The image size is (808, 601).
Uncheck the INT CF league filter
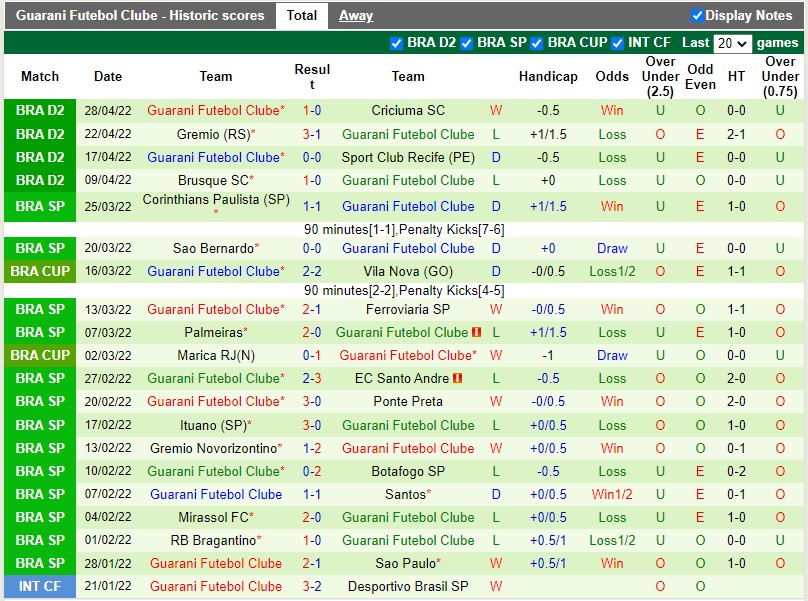(617, 43)
